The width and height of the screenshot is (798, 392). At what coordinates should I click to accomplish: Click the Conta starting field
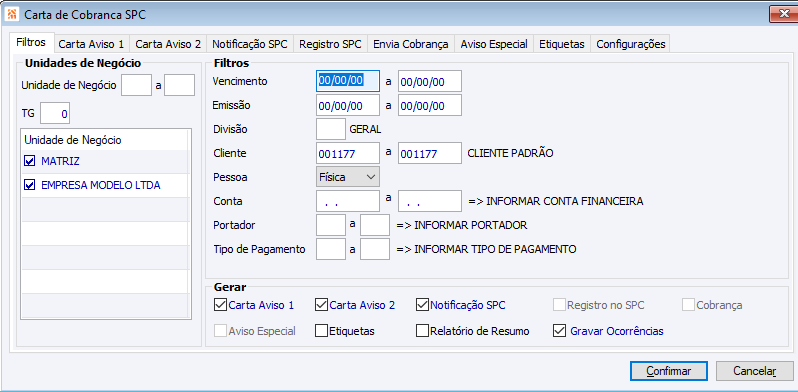tap(348, 201)
